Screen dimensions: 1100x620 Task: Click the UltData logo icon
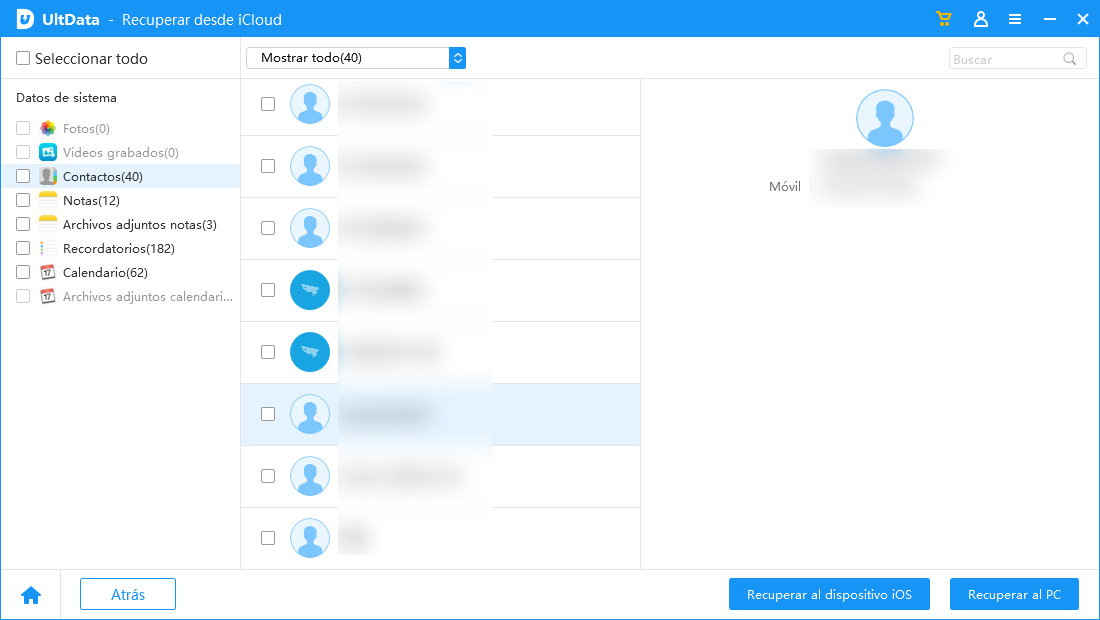25,19
